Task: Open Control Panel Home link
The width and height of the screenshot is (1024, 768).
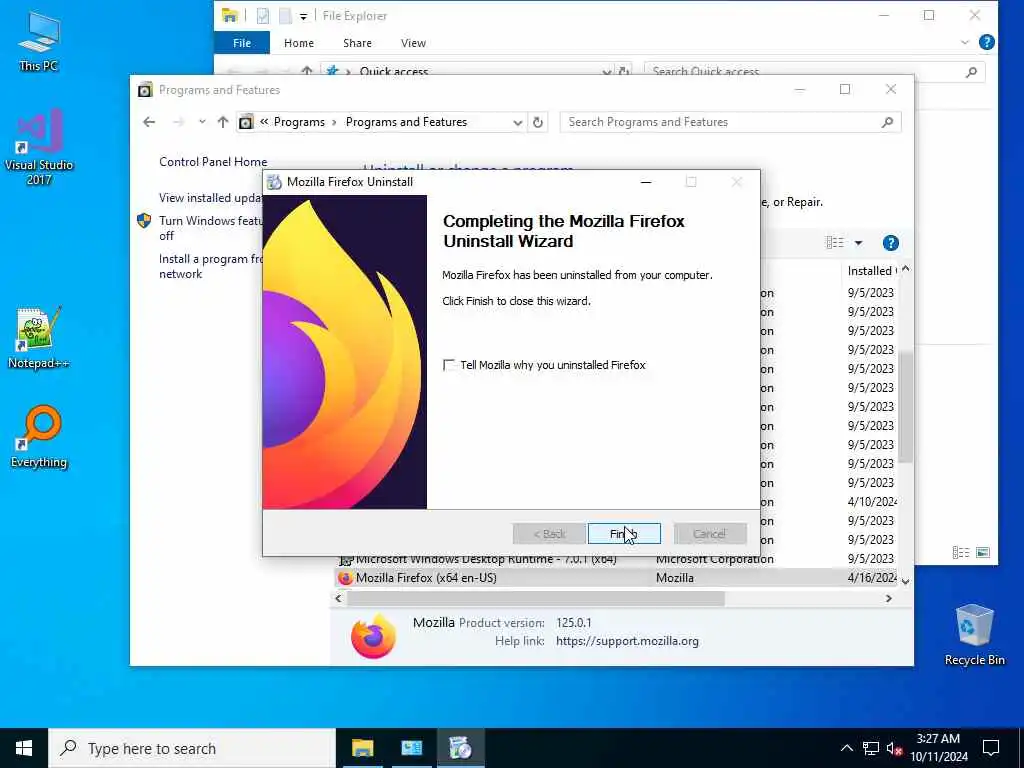Action: click(213, 162)
